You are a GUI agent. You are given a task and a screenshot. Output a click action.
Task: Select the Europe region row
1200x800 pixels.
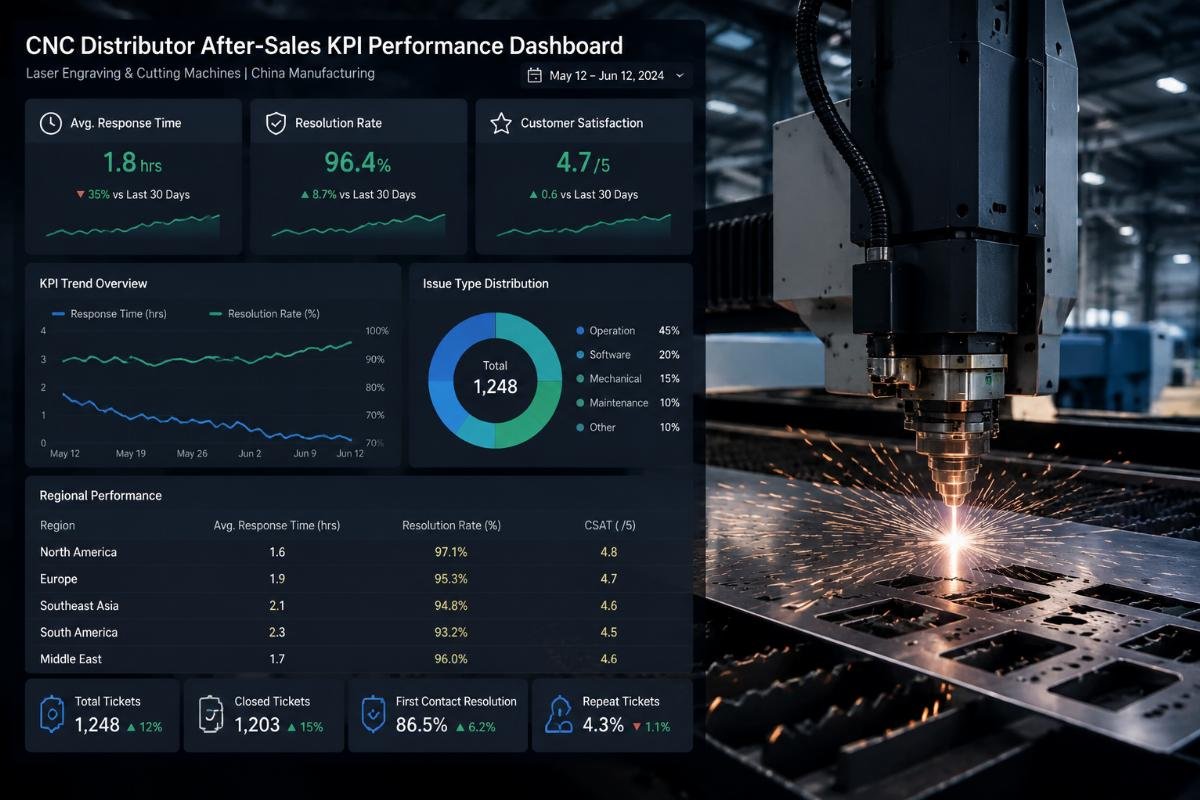tap(360, 579)
